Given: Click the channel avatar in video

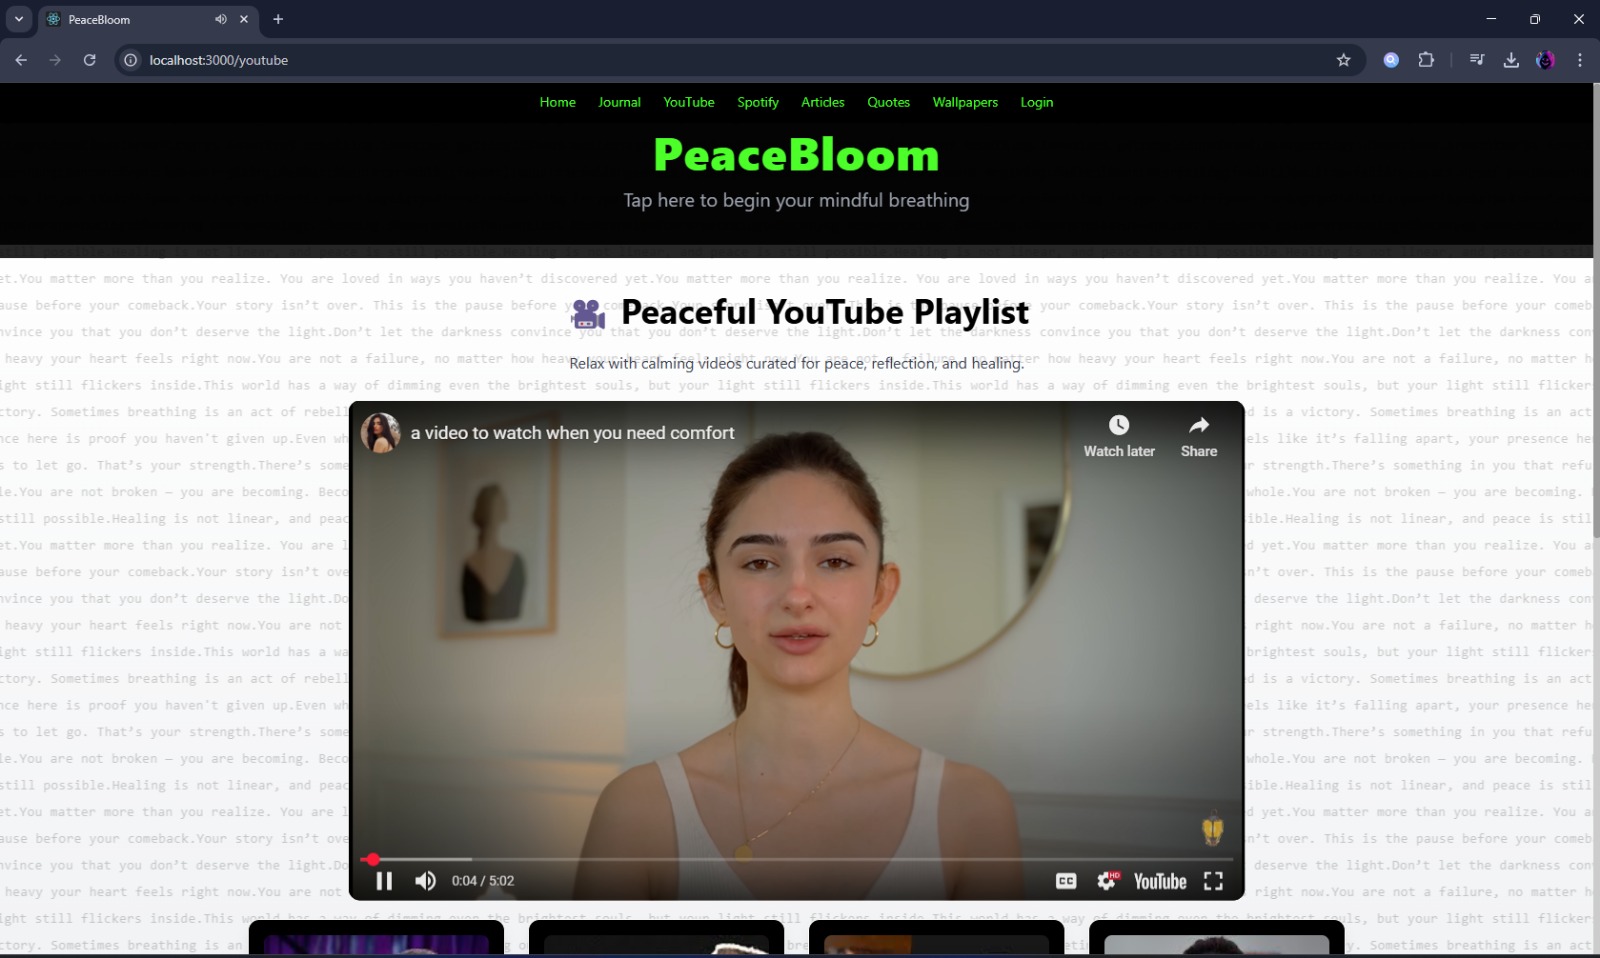Looking at the screenshot, I should 380,433.
